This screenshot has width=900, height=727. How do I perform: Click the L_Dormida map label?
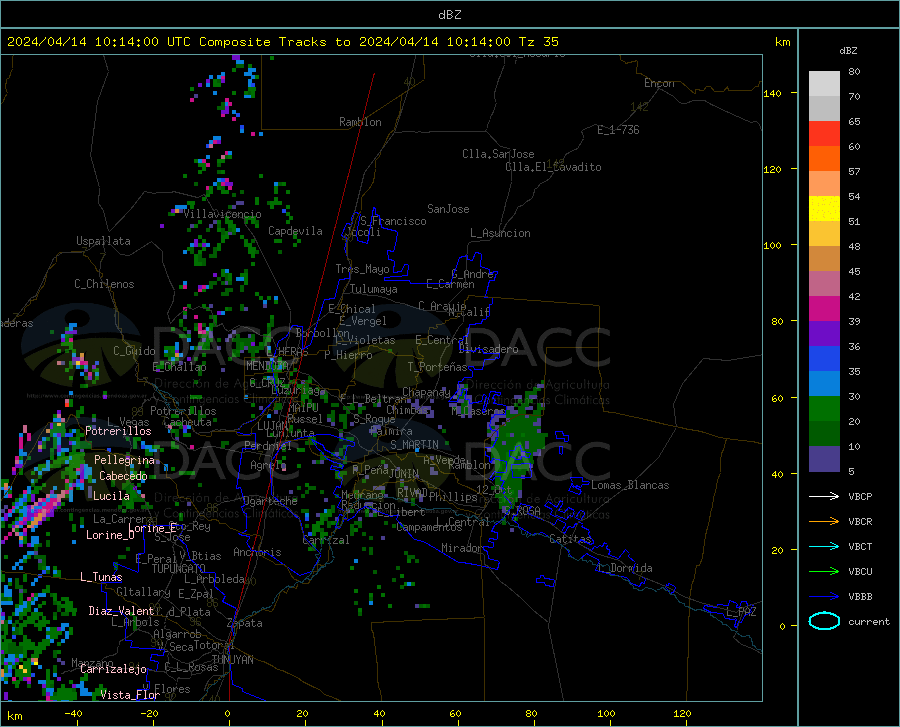(624, 568)
